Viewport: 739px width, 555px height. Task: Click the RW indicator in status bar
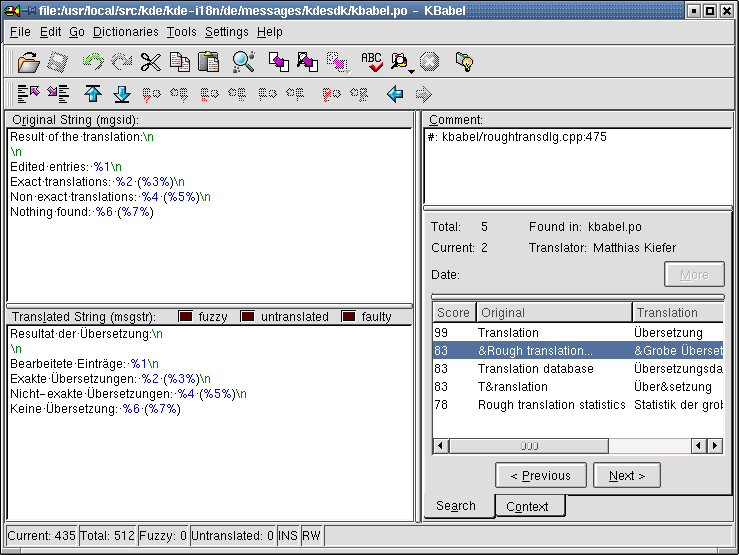312,536
